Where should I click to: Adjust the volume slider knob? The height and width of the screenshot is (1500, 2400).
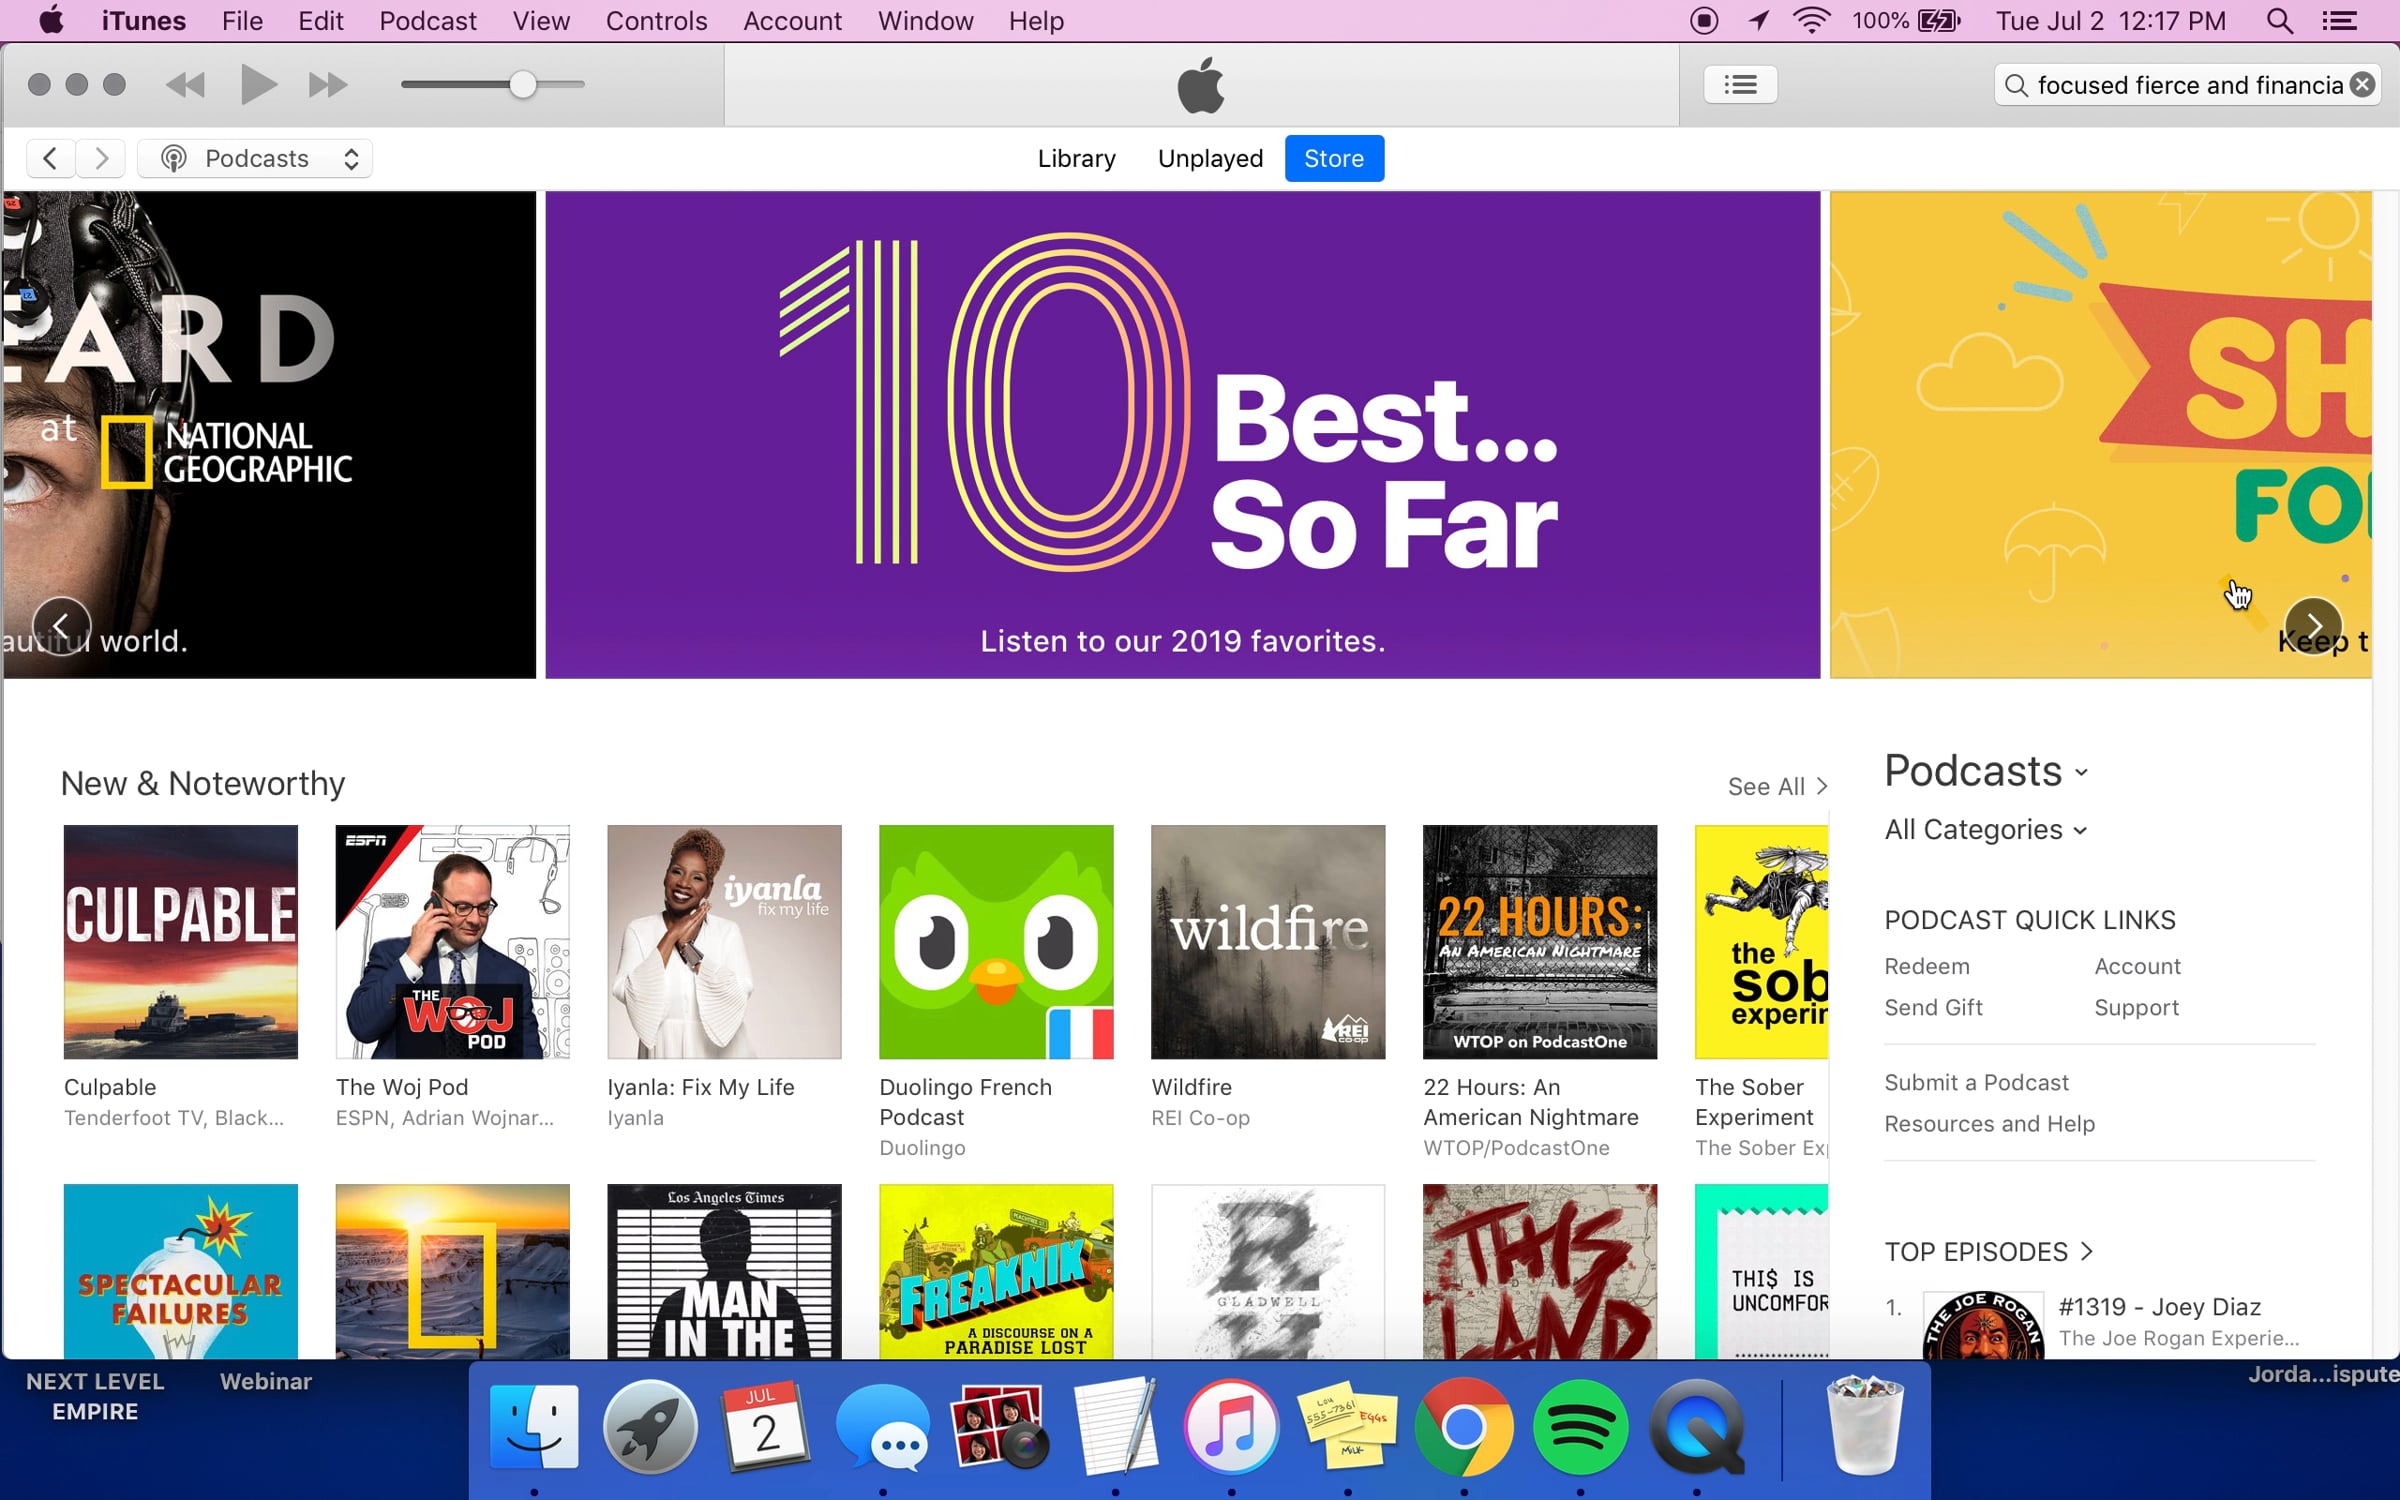coord(522,85)
